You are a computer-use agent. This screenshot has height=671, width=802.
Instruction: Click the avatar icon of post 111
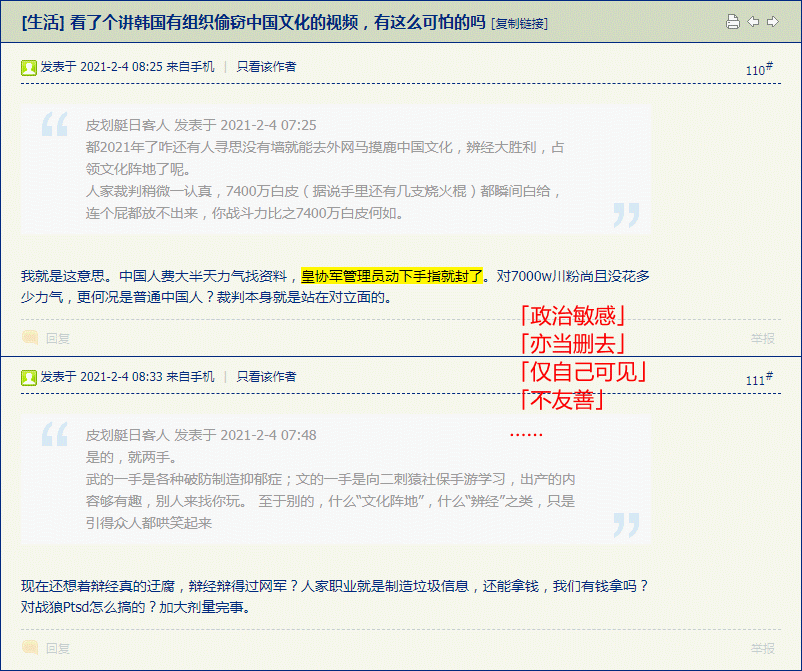coord(29,377)
